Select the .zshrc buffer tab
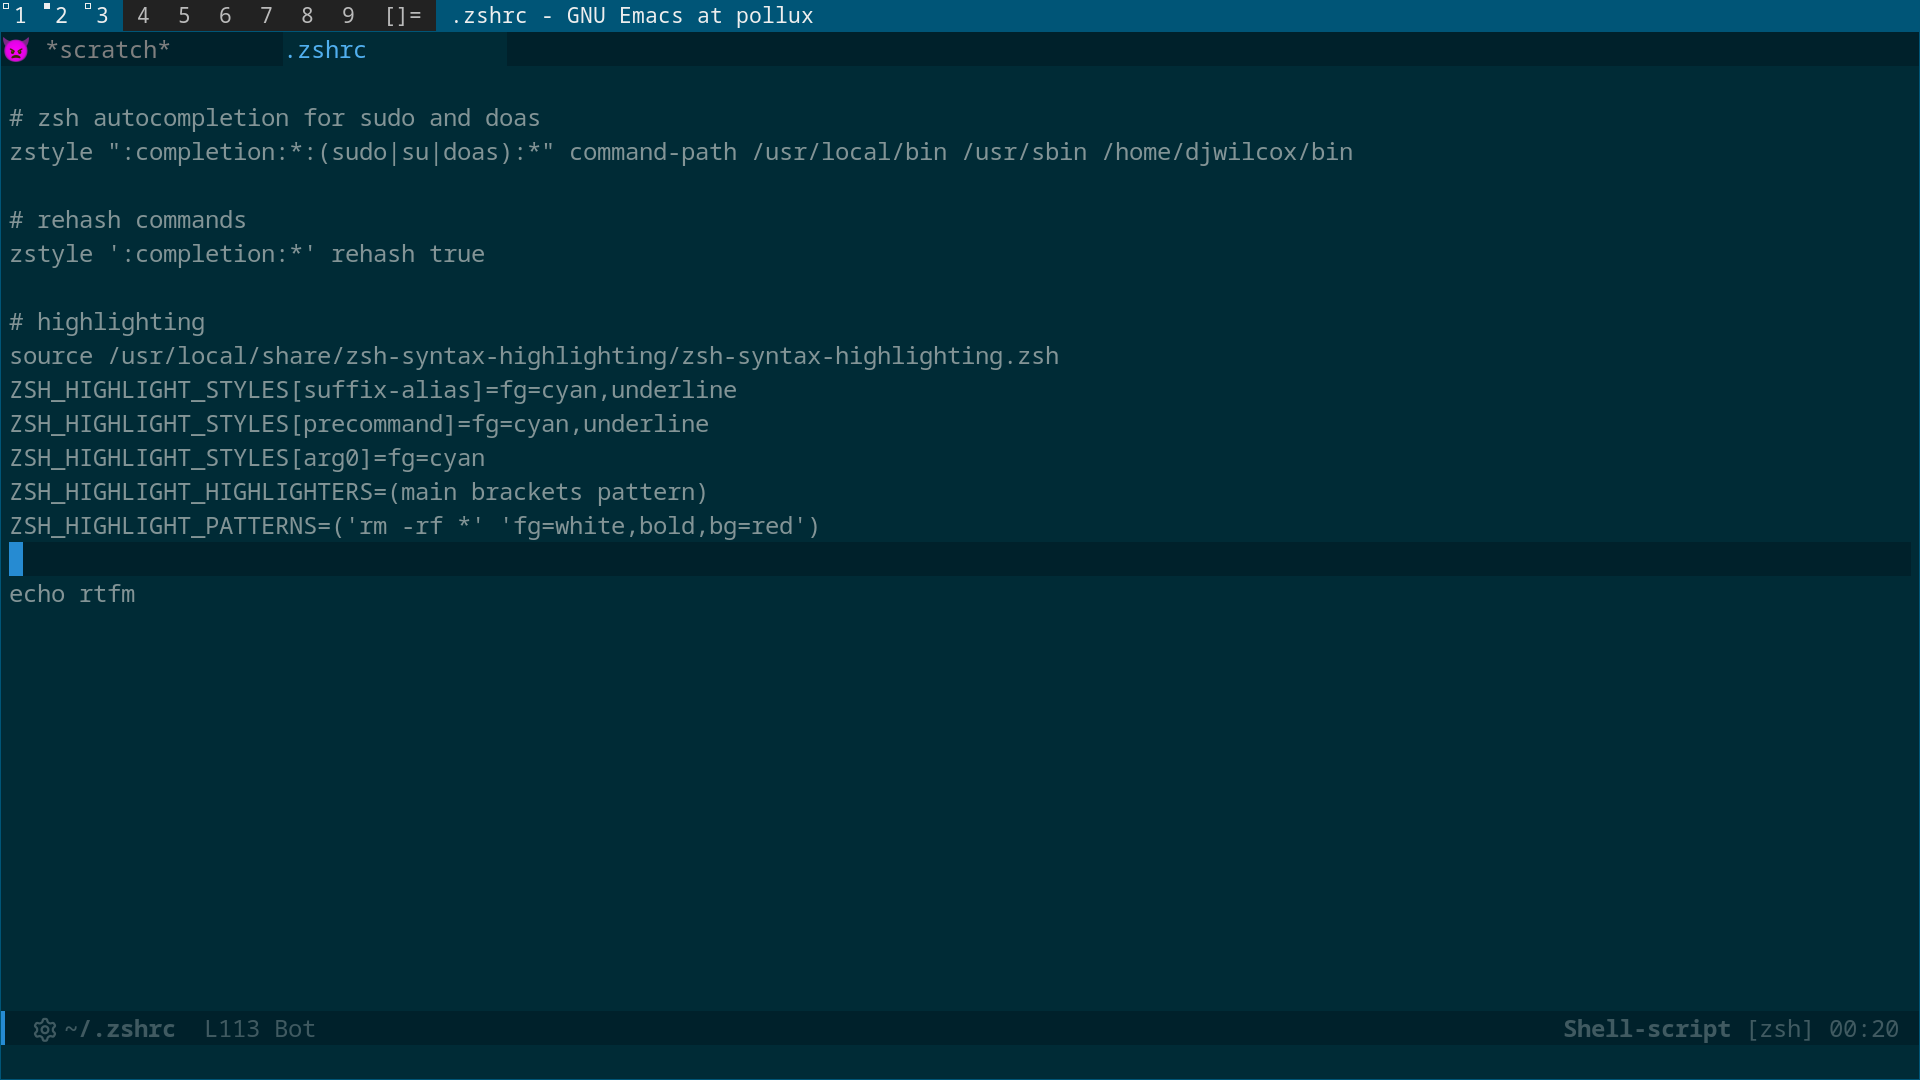The width and height of the screenshot is (1920, 1080). coord(326,50)
